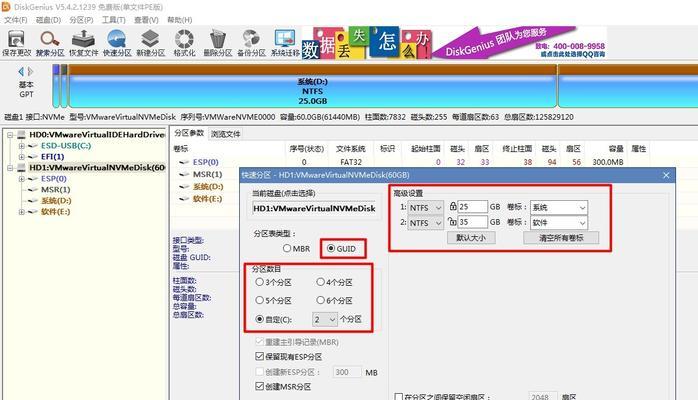Select EFI(1) under HD0 in the tree
698x400 pixels.
click(x=53, y=157)
